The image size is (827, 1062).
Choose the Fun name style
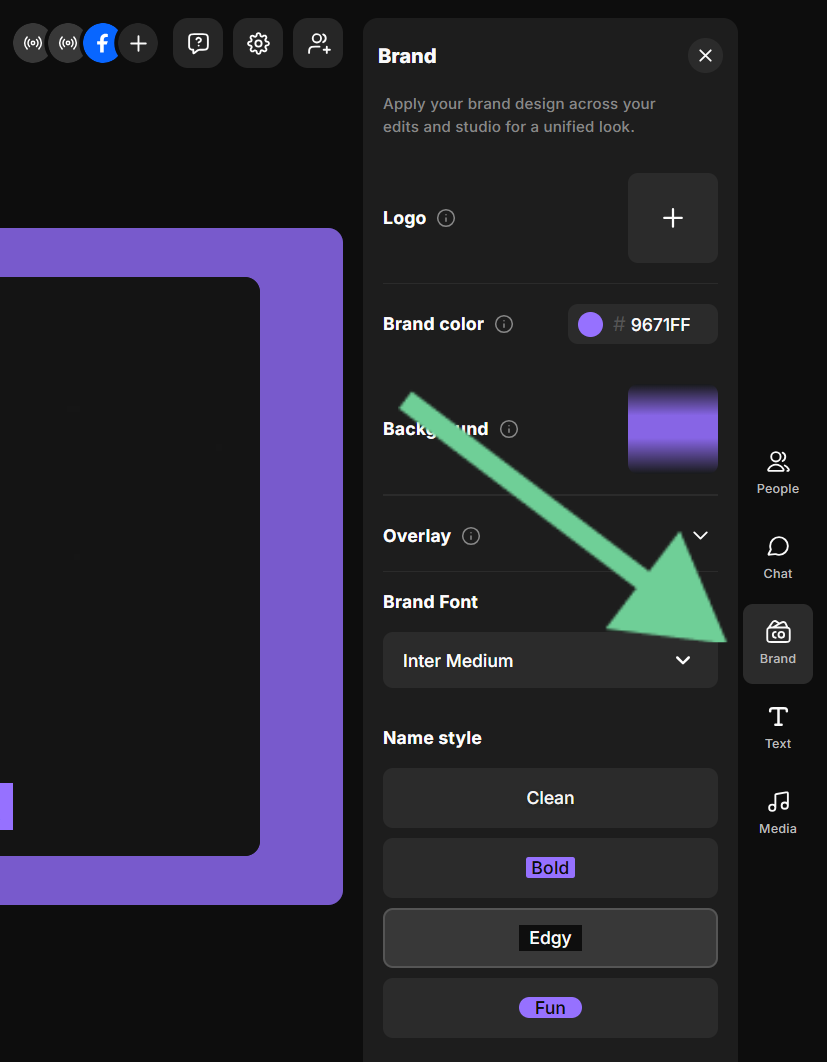[550, 1008]
